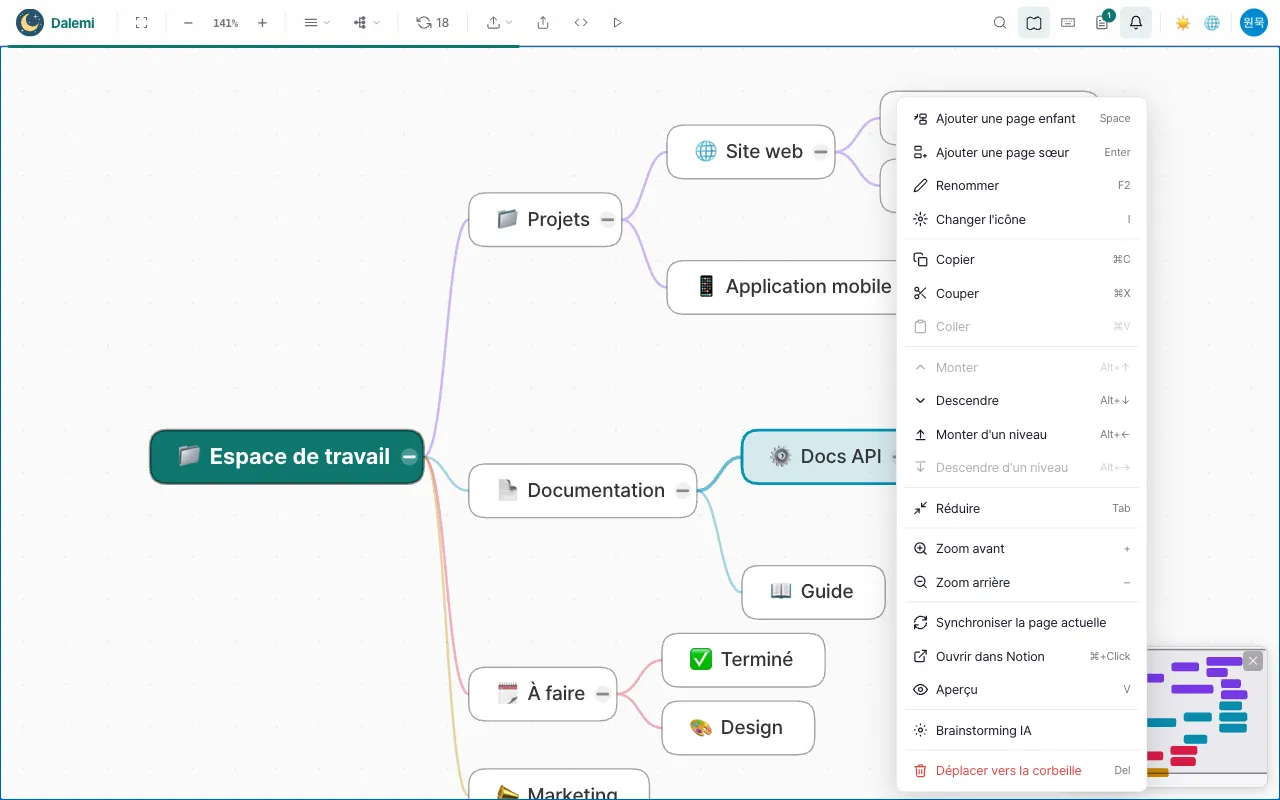Click Couper in the context menu
Screen dimensions: 1280x800
click(1021, 294)
